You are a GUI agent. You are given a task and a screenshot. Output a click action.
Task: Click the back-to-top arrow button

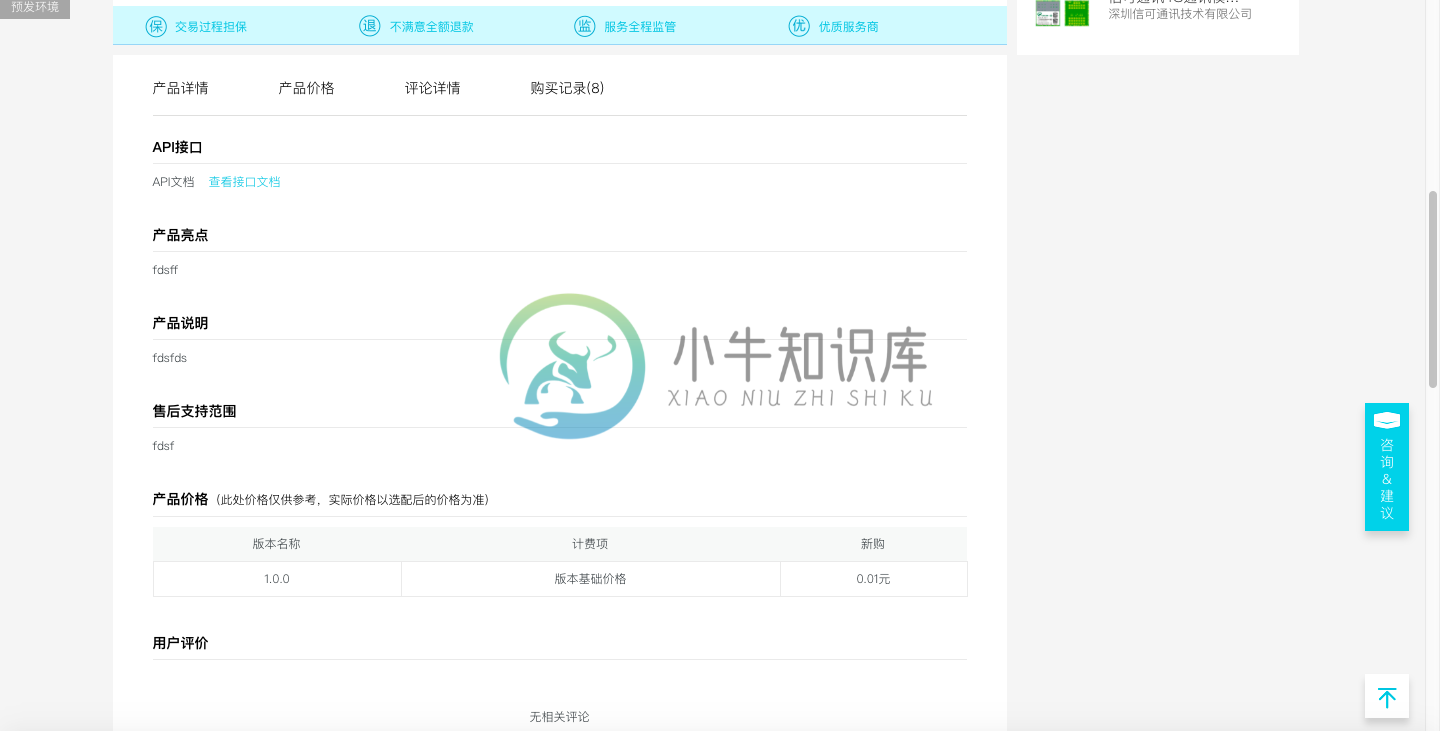(1387, 696)
